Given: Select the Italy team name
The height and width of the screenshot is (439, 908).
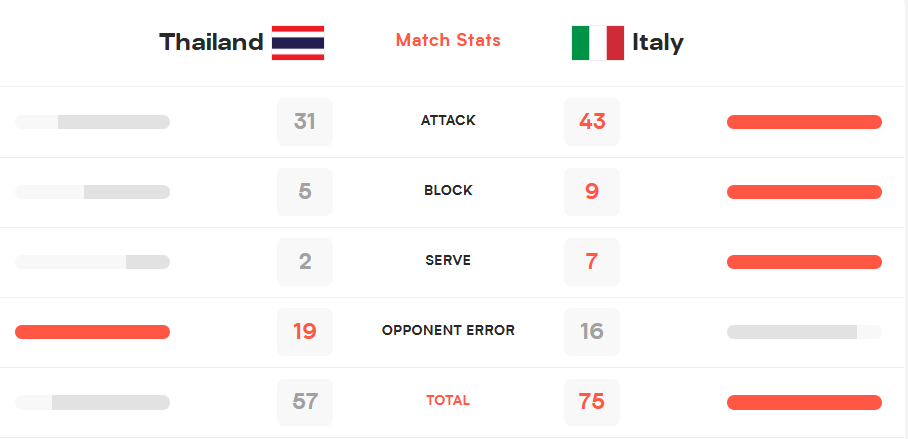Looking at the screenshot, I should tap(658, 42).
